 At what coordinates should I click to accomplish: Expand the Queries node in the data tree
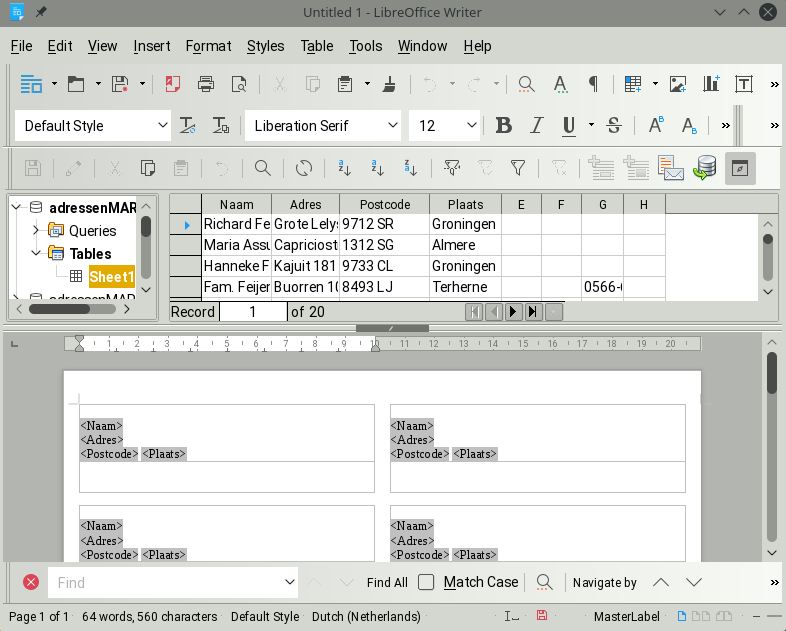36,231
